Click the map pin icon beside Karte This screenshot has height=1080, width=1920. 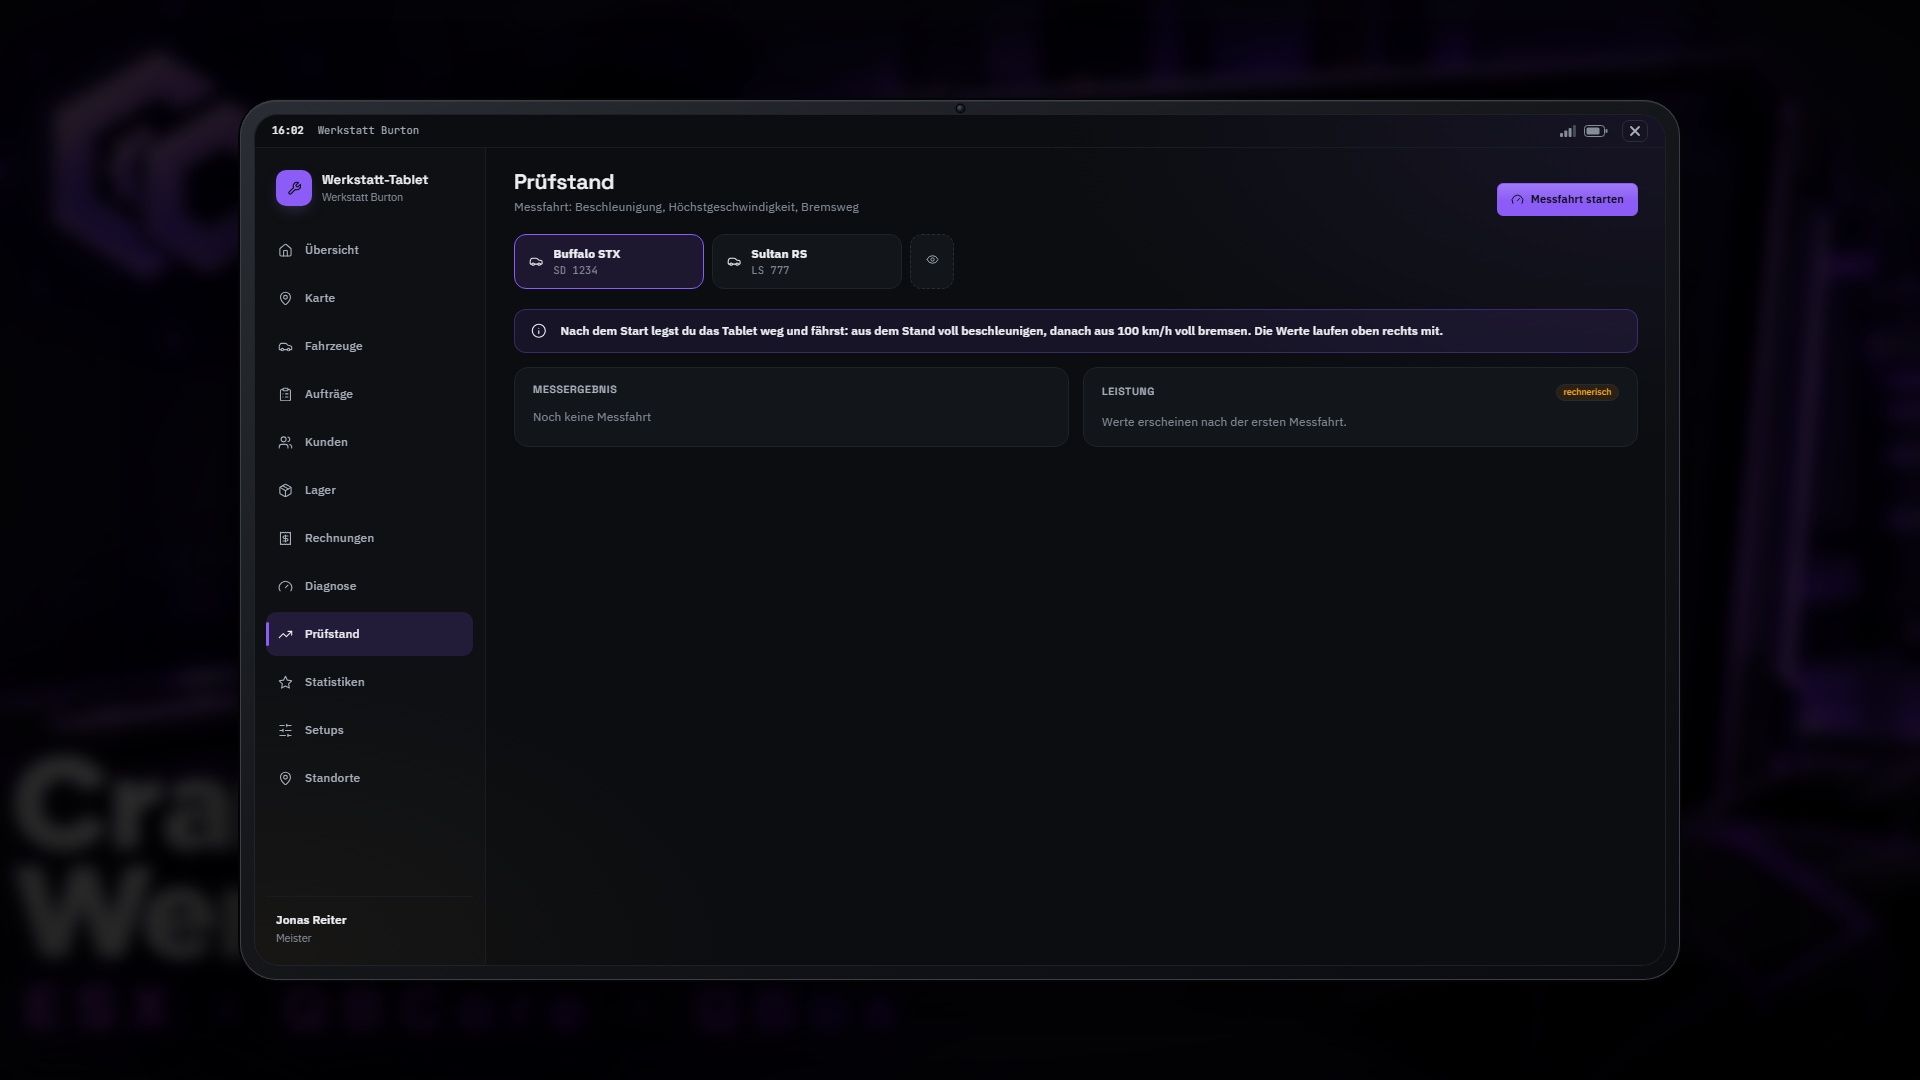(285, 298)
